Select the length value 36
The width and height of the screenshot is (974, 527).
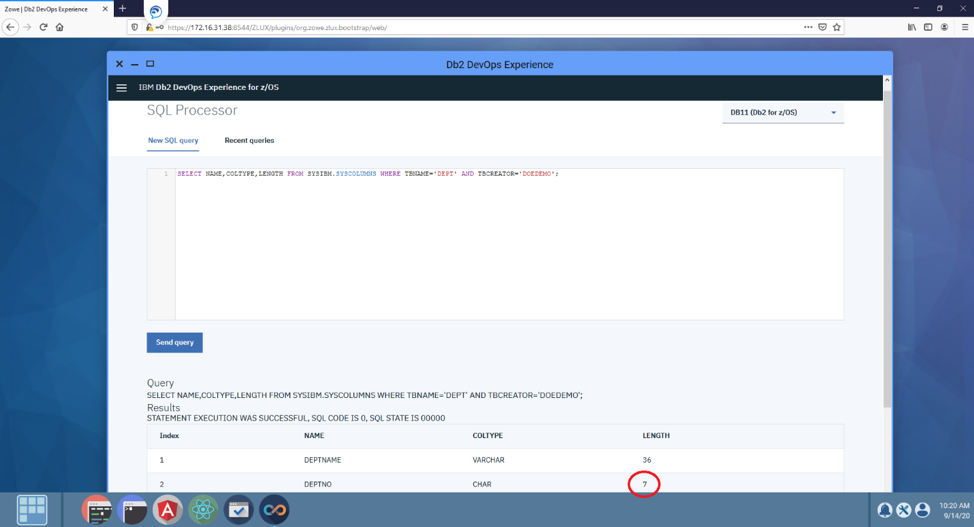647,460
